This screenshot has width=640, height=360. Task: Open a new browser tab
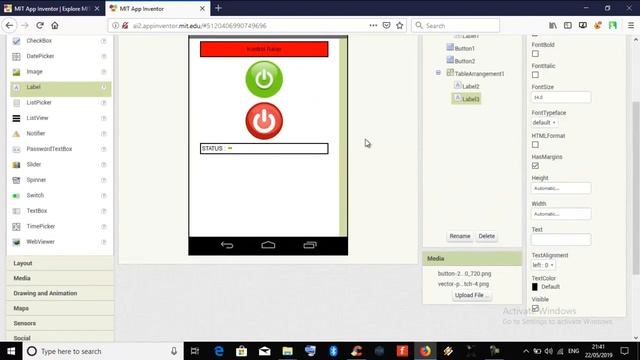point(218,8)
